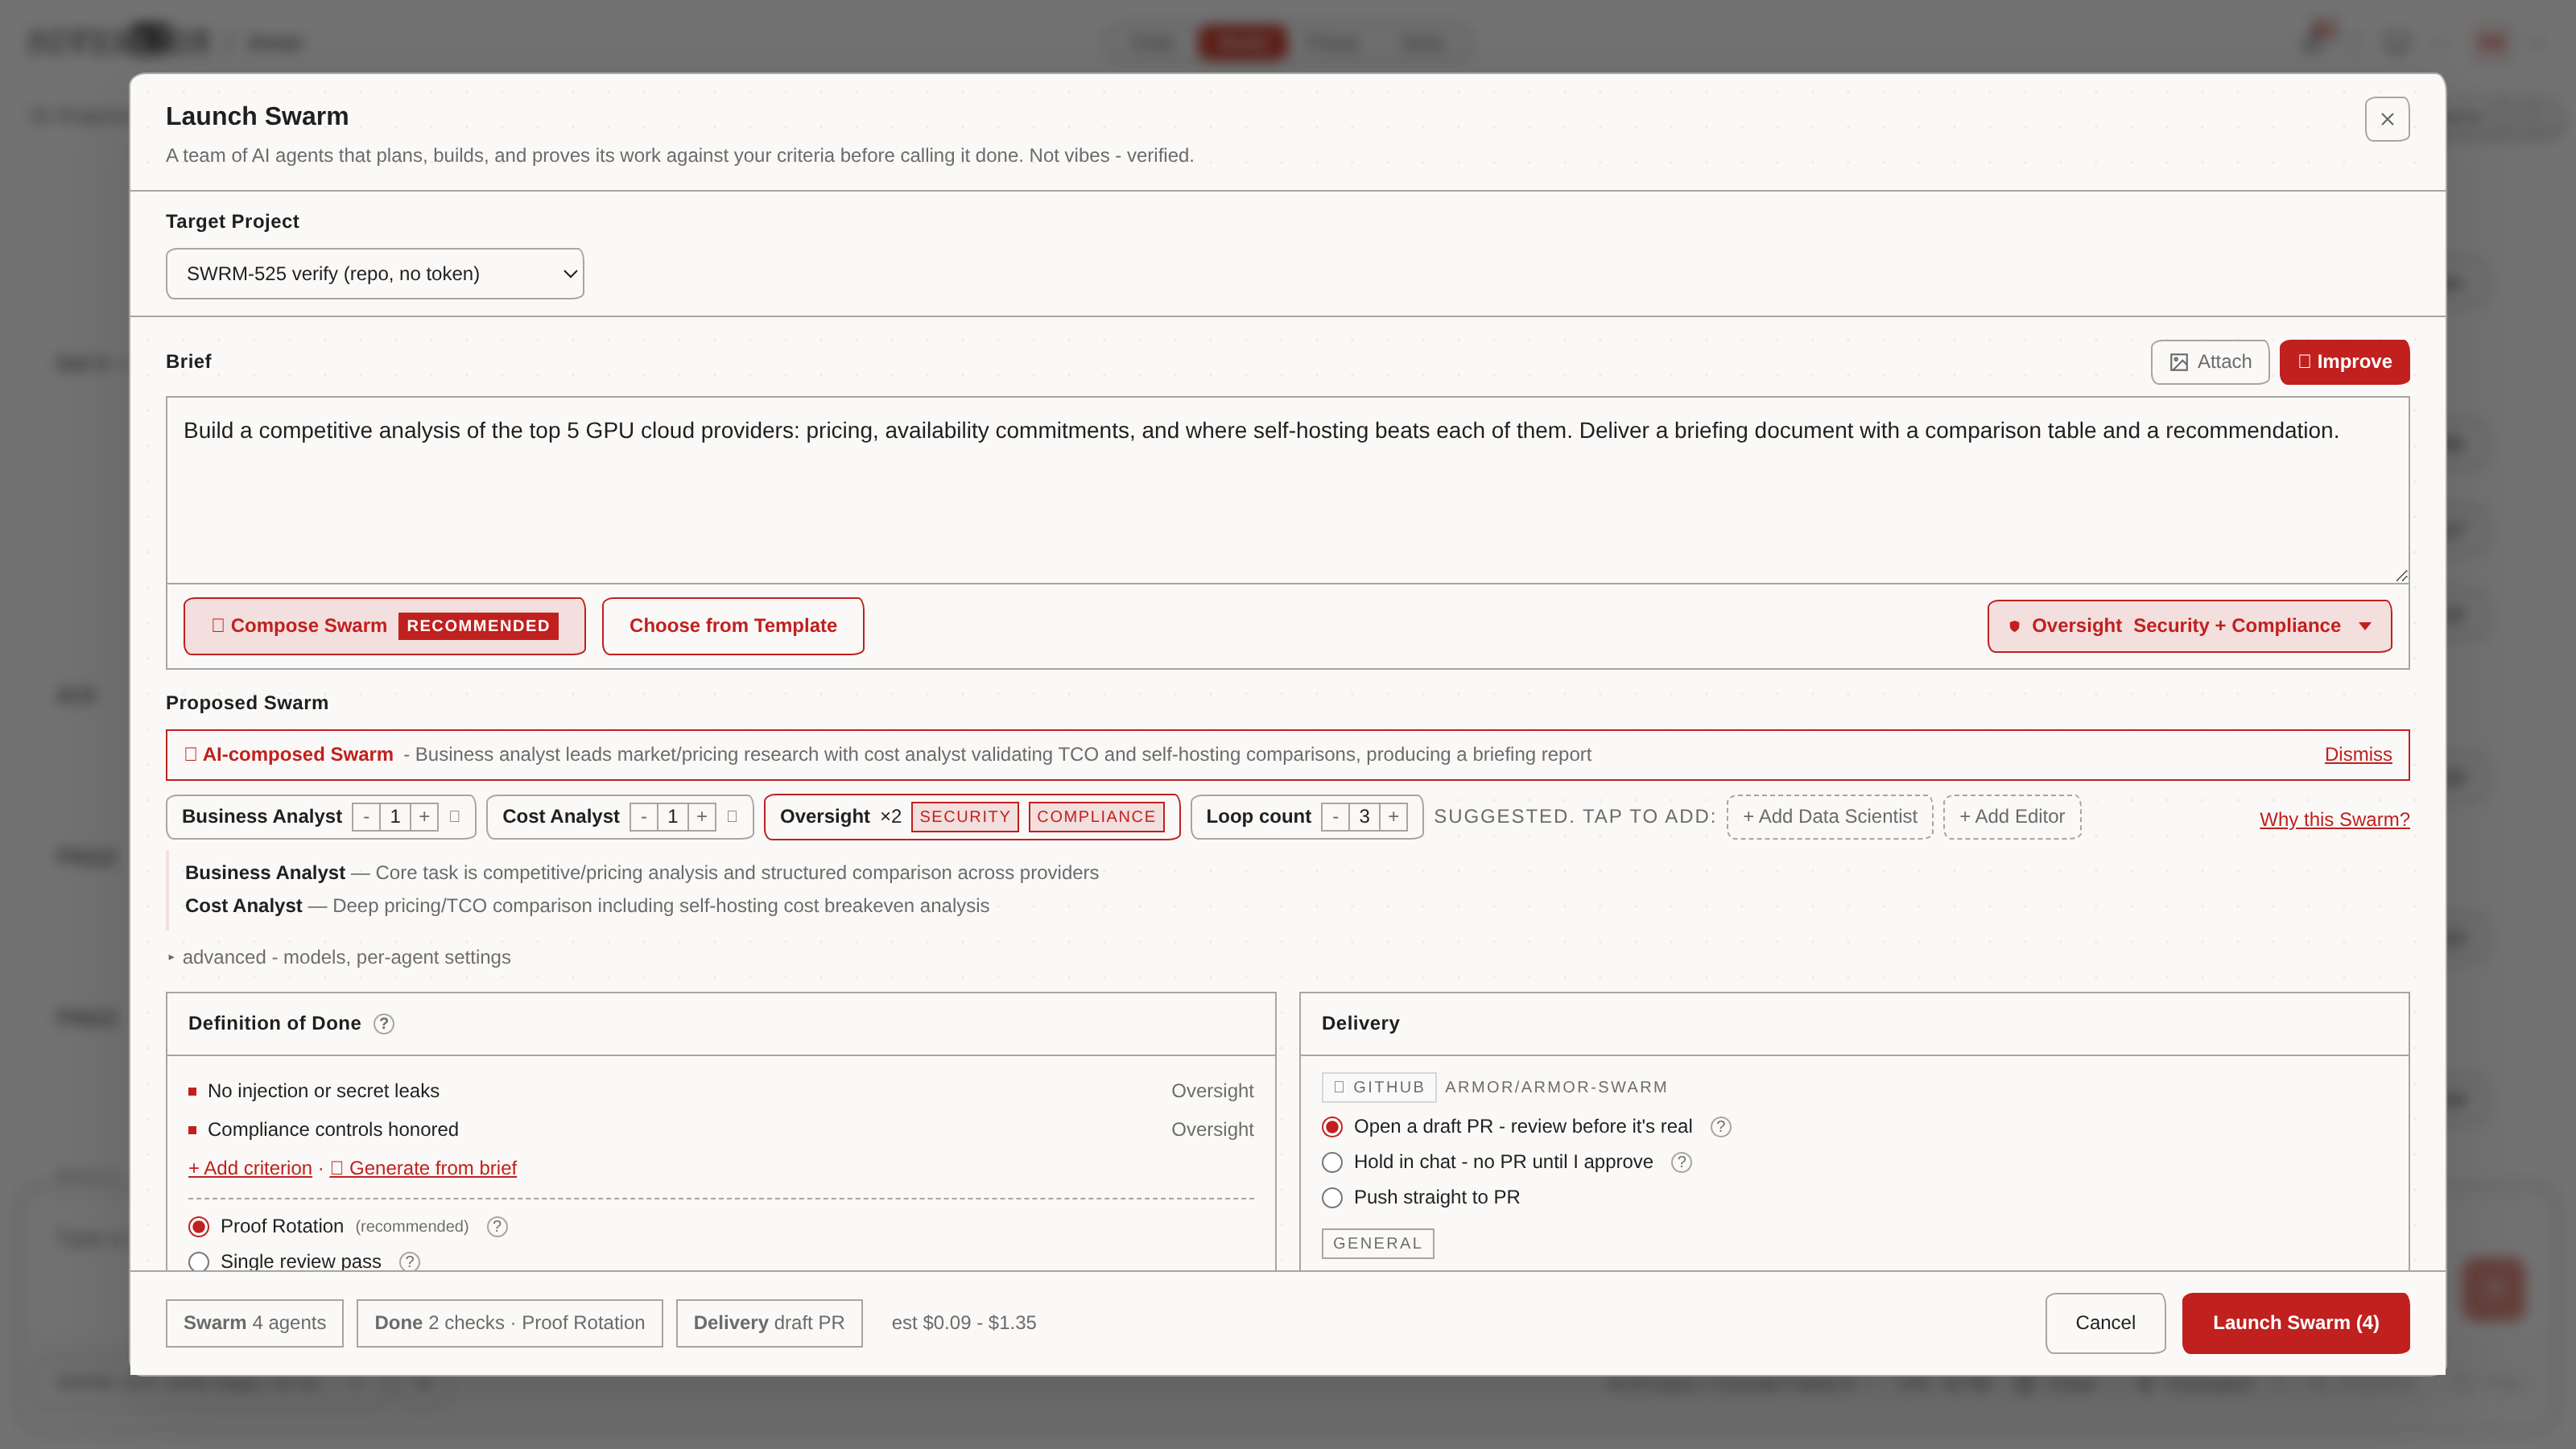This screenshot has height=1449, width=2576.
Task: Select Open a draft PR option
Action: [1332, 1127]
